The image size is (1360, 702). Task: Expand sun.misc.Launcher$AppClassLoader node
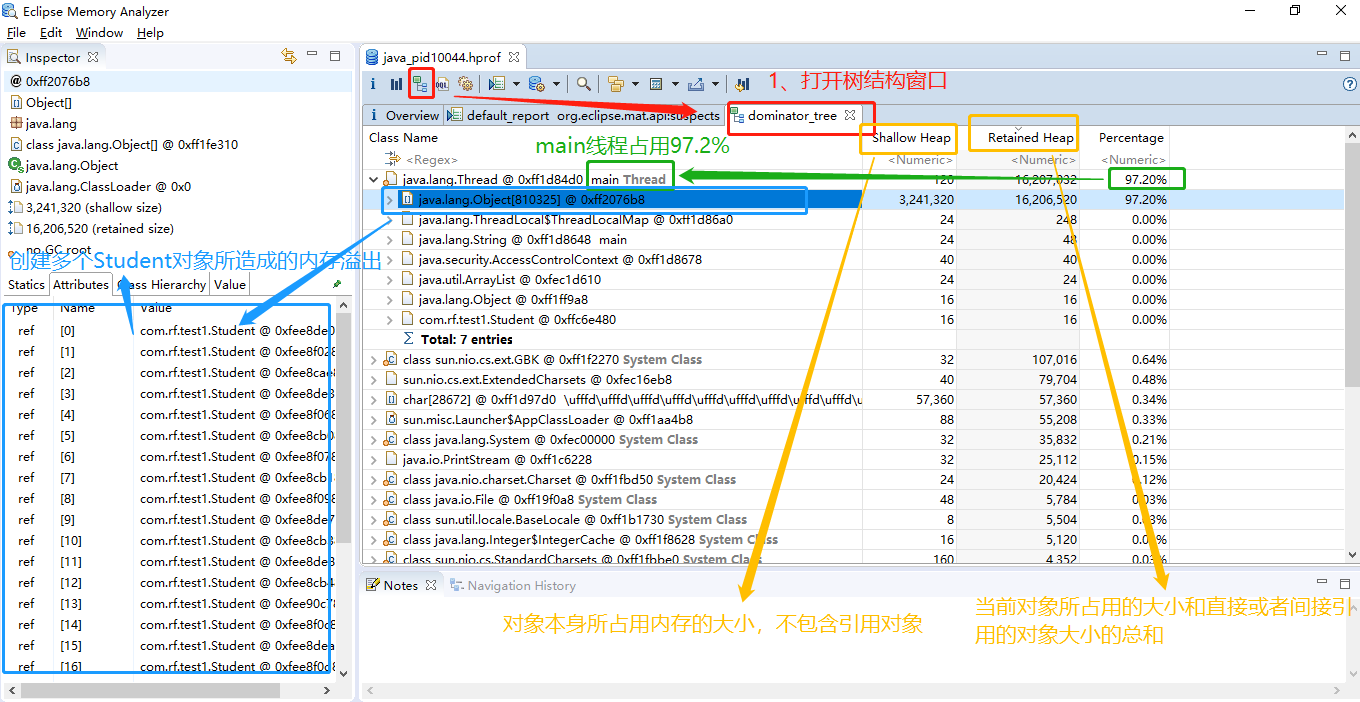coord(374,420)
